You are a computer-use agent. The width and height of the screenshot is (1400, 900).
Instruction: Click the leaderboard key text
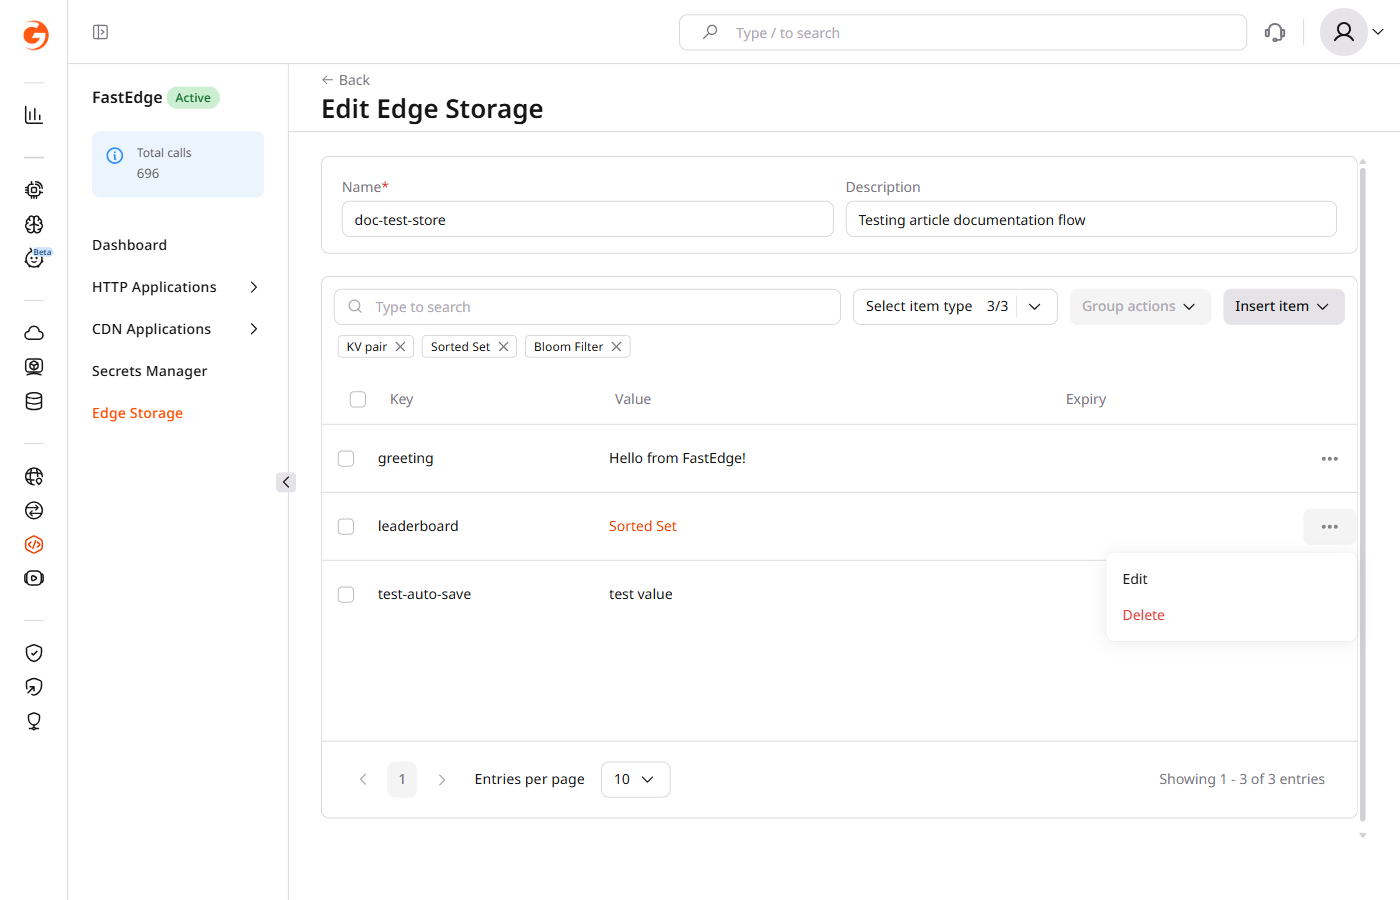click(x=418, y=527)
